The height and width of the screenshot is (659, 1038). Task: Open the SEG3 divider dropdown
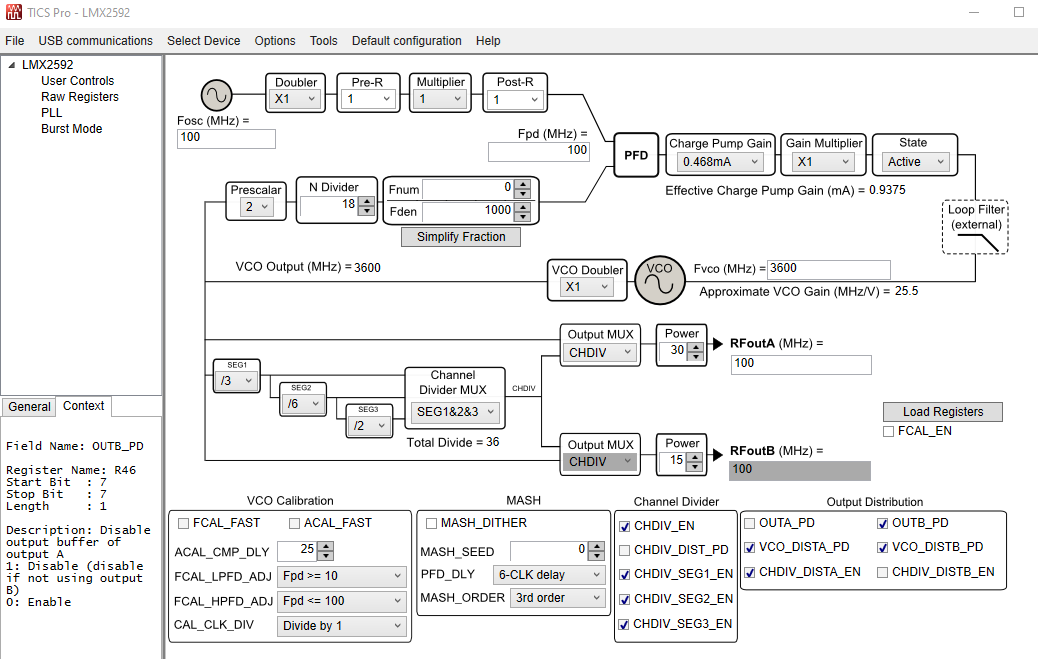(x=370, y=426)
